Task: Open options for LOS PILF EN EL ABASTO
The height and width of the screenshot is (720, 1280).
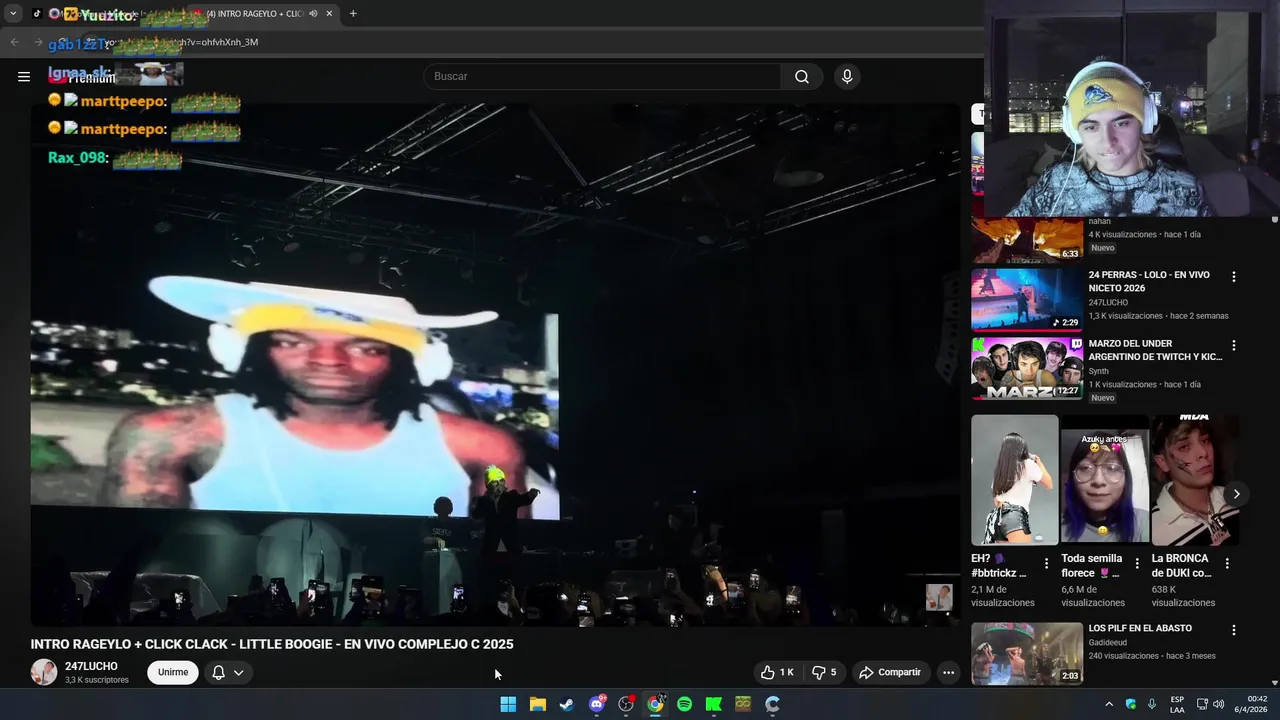Action: (x=1233, y=630)
